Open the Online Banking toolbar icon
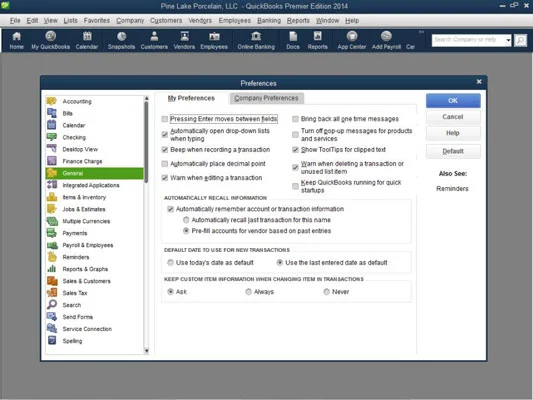Viewport: 533px width, 400px height. 256,40
